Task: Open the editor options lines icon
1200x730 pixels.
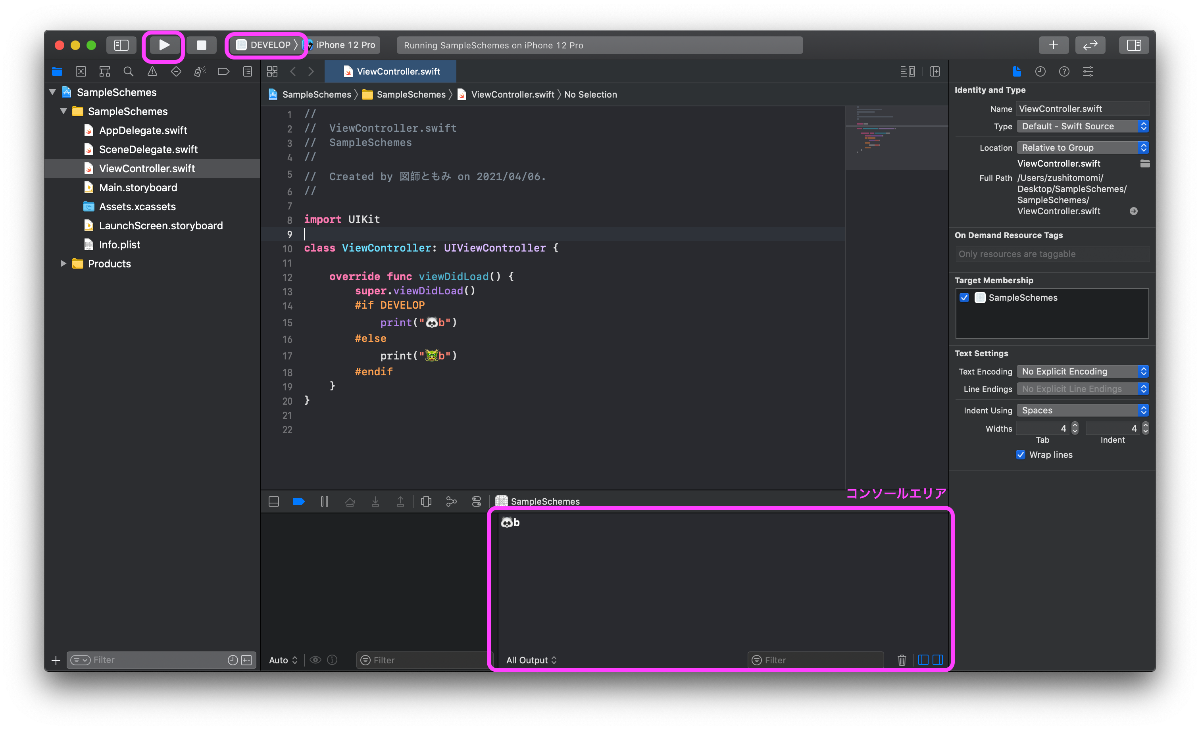Action: [x=908, y=72]
